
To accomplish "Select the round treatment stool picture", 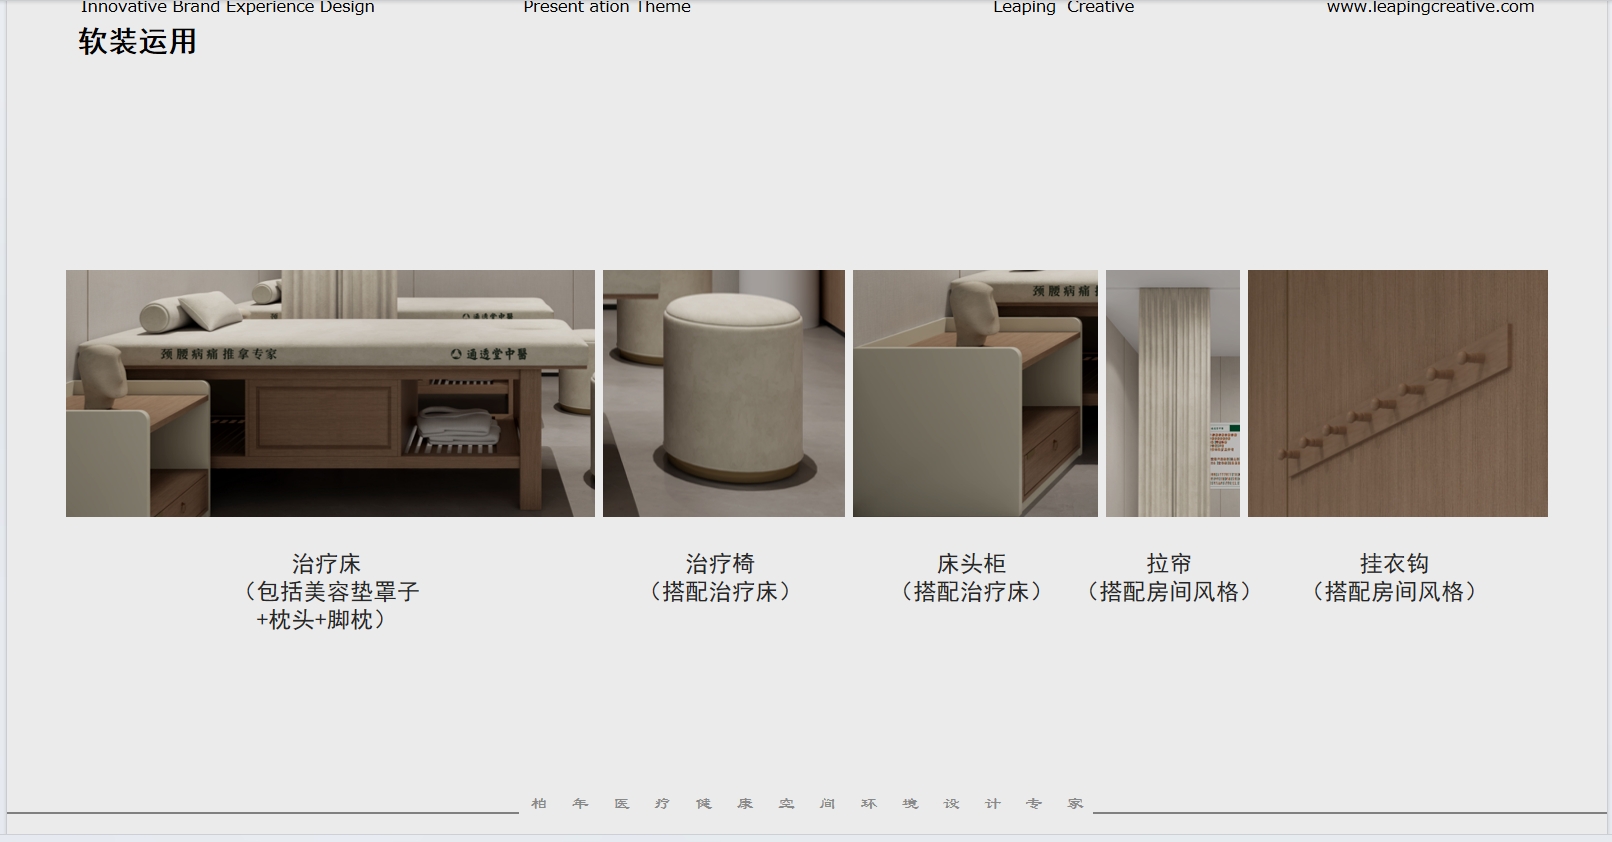I will point(724,393).
